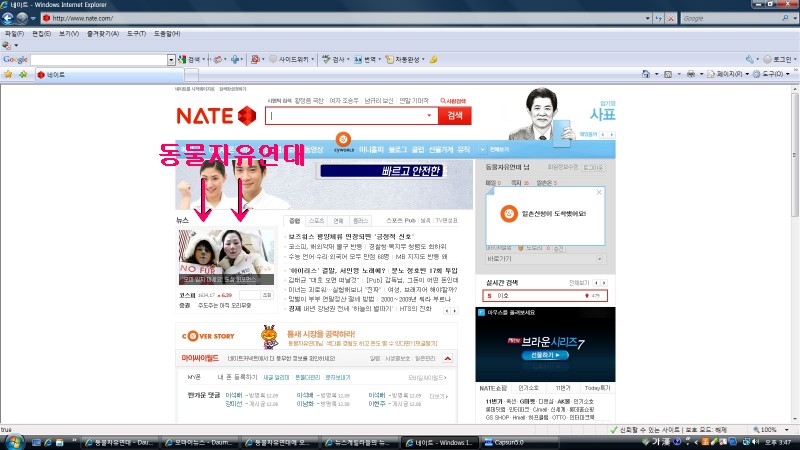Open the NATE search box suggestions dropdown
This screenshot has width=800, height=450.
pos(429,116)
